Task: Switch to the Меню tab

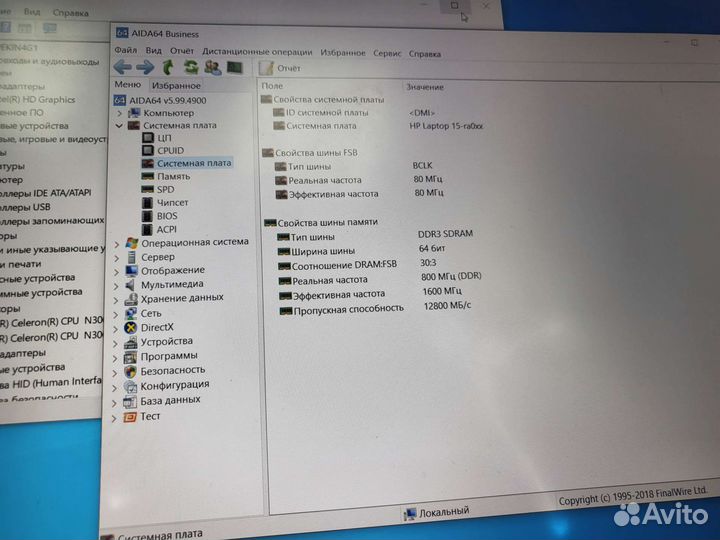Action: click(x=128, y=84)
